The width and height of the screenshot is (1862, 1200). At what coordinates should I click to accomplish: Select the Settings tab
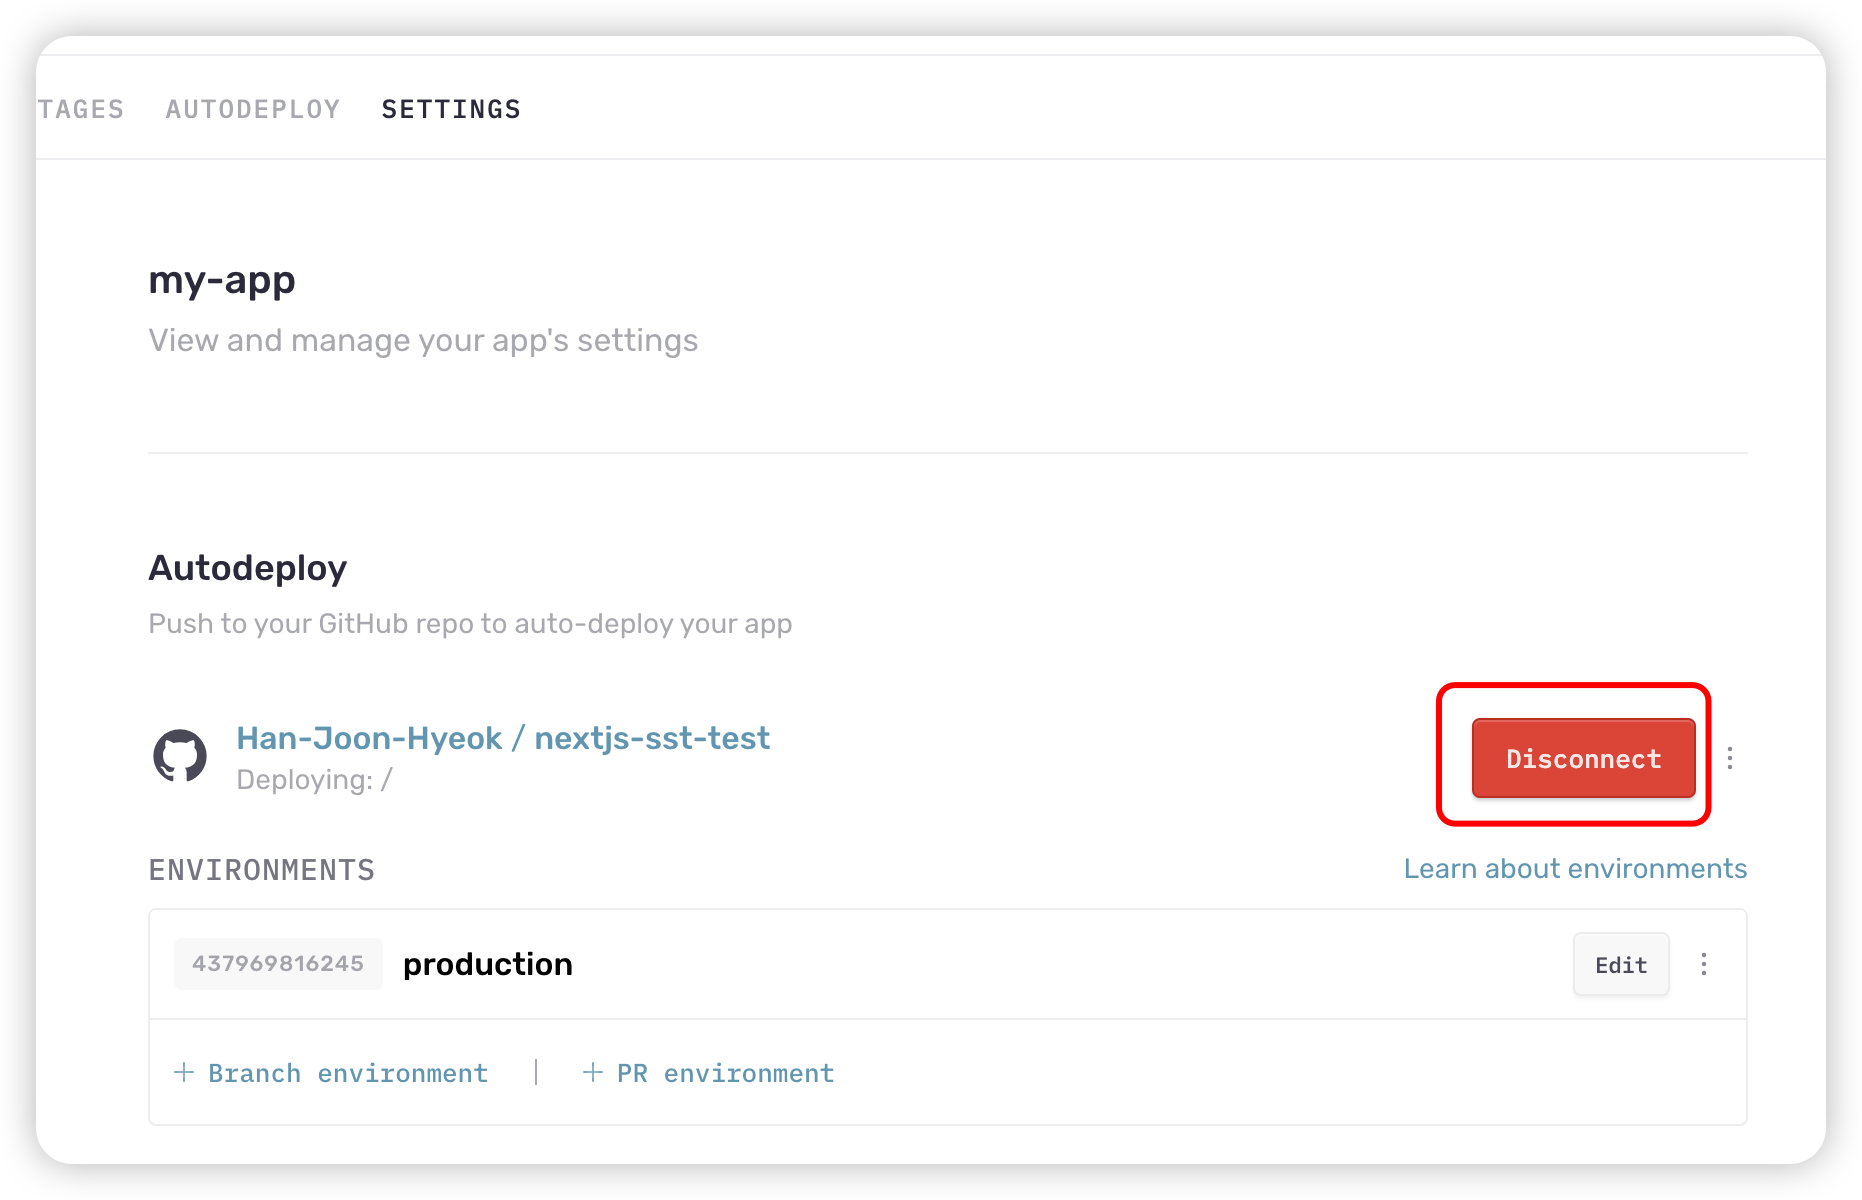(x=451, y=109)
